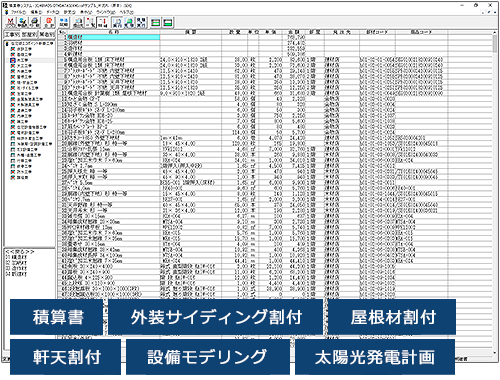
Task: Click the scrollbar up arrow of the table
Action: [x=495, y=32]
